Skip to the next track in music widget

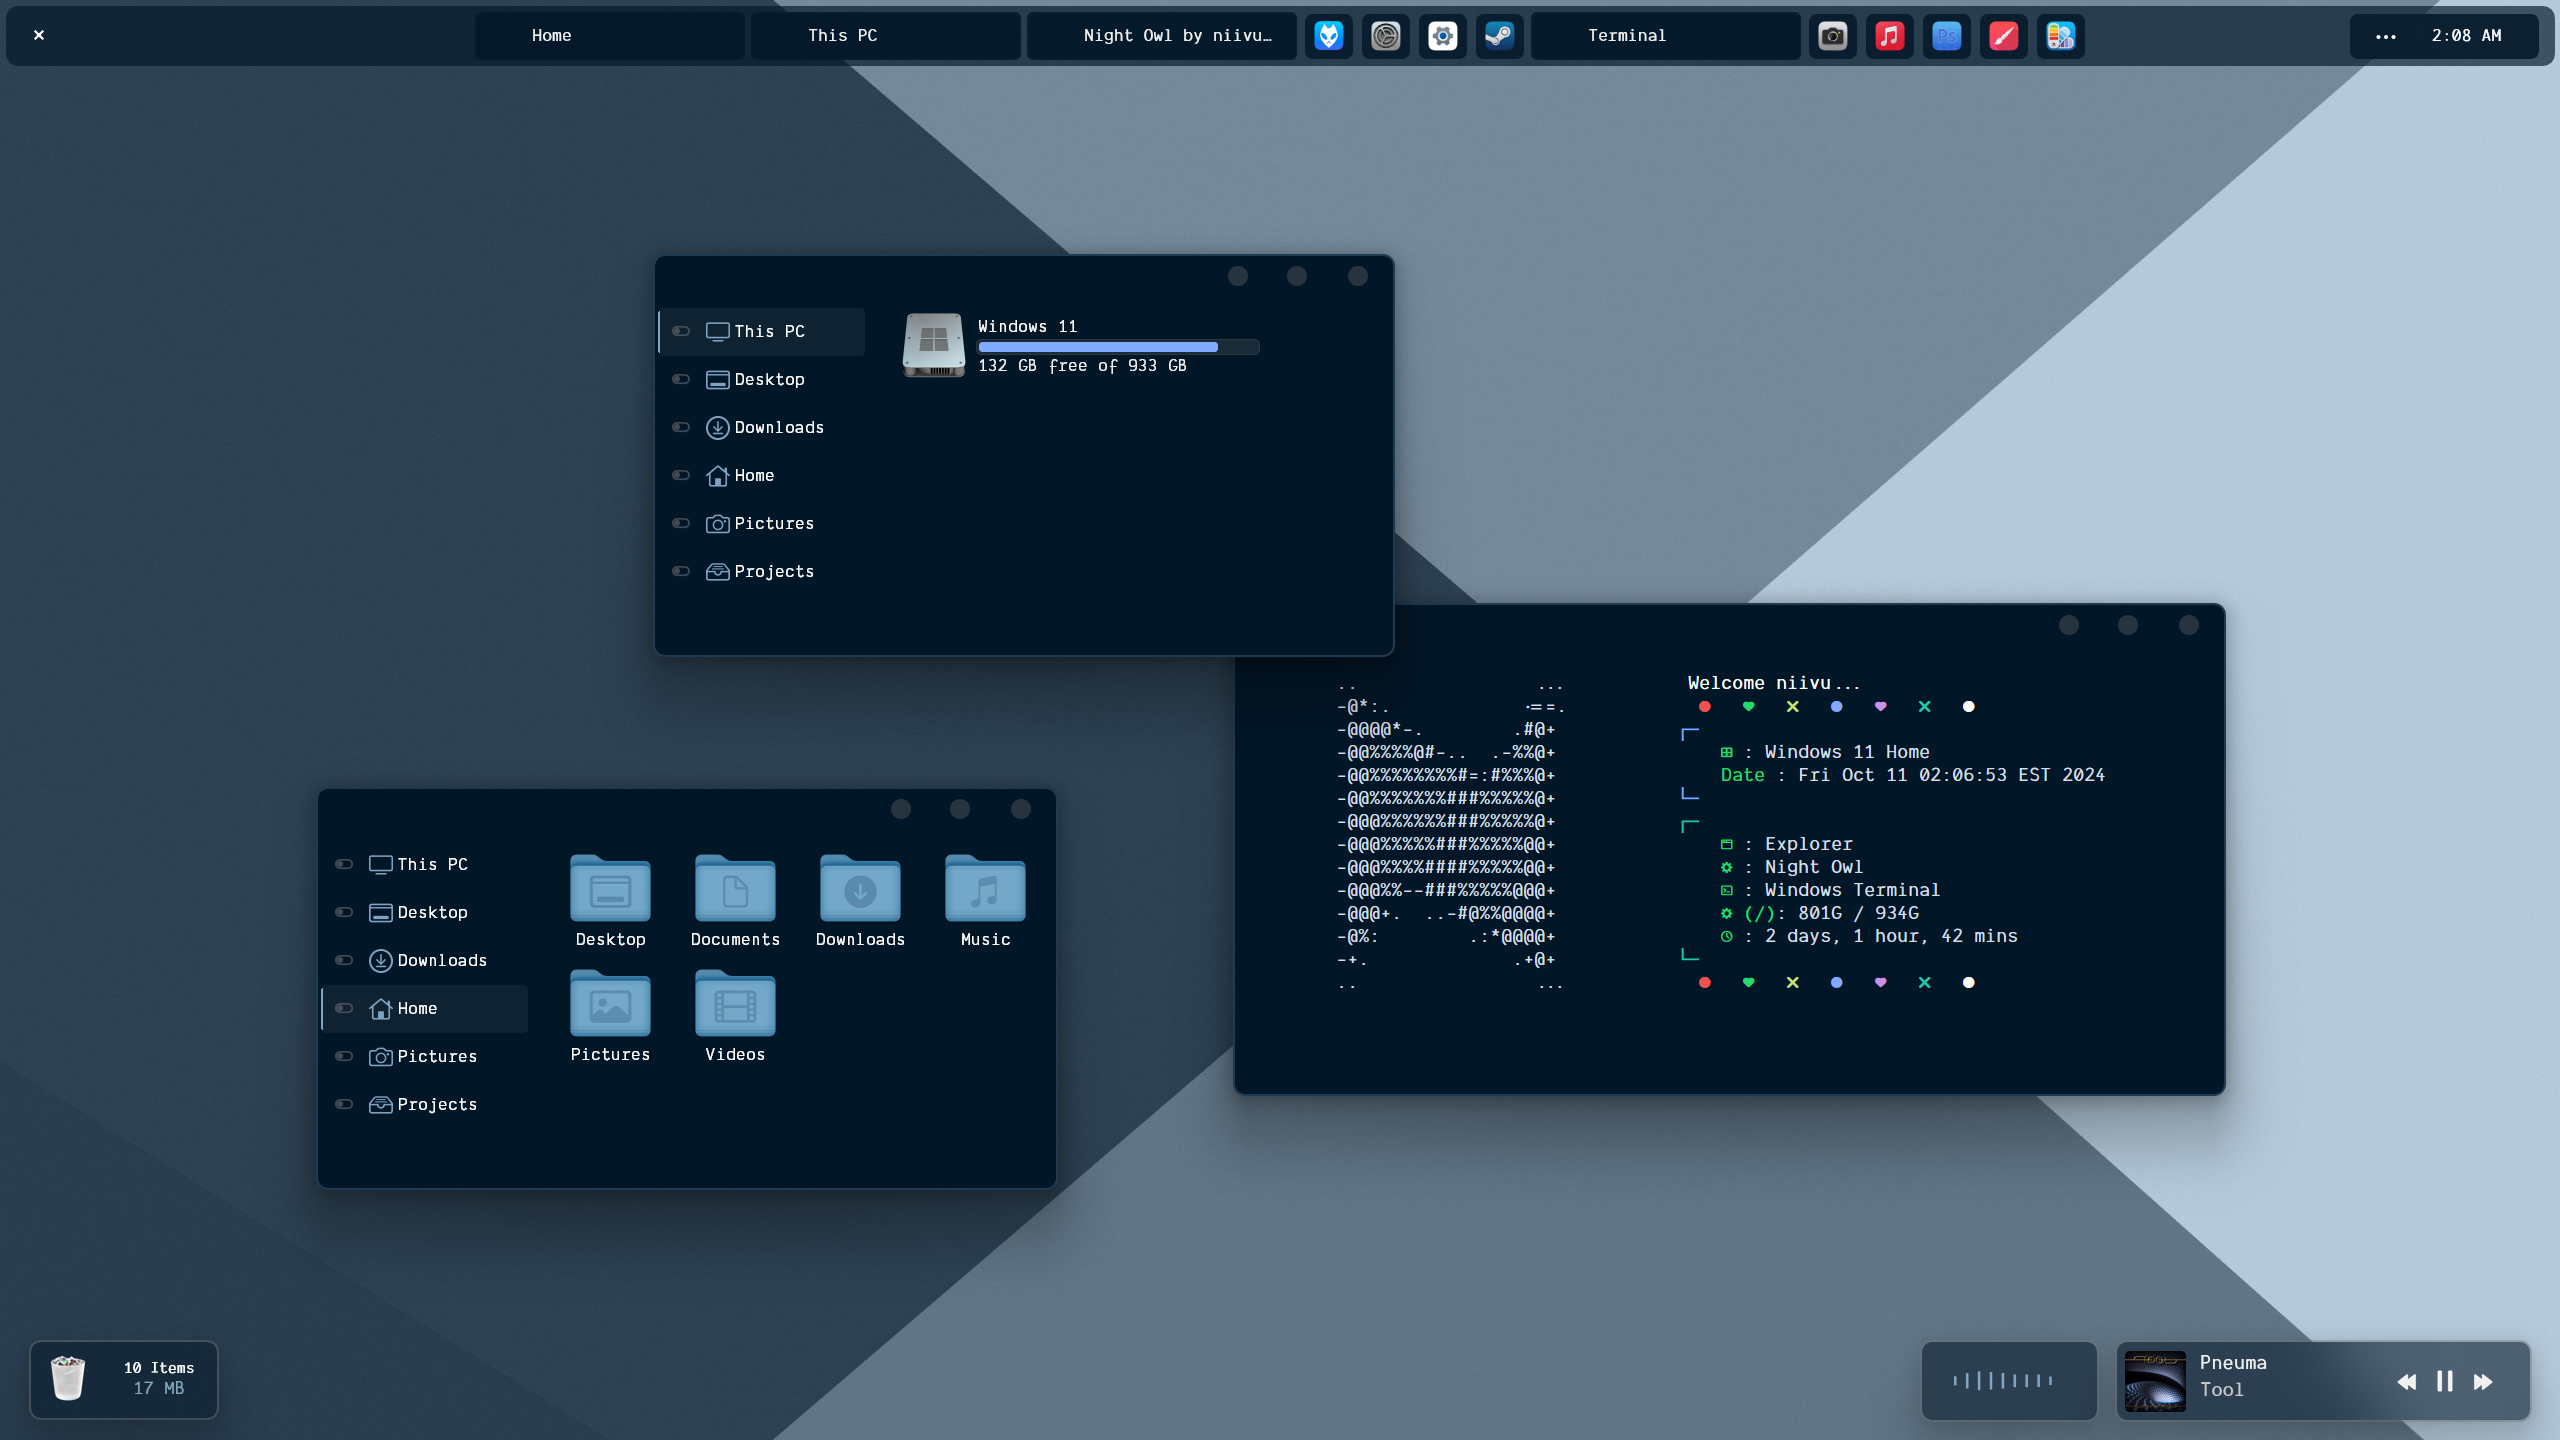[2483, 1381]
